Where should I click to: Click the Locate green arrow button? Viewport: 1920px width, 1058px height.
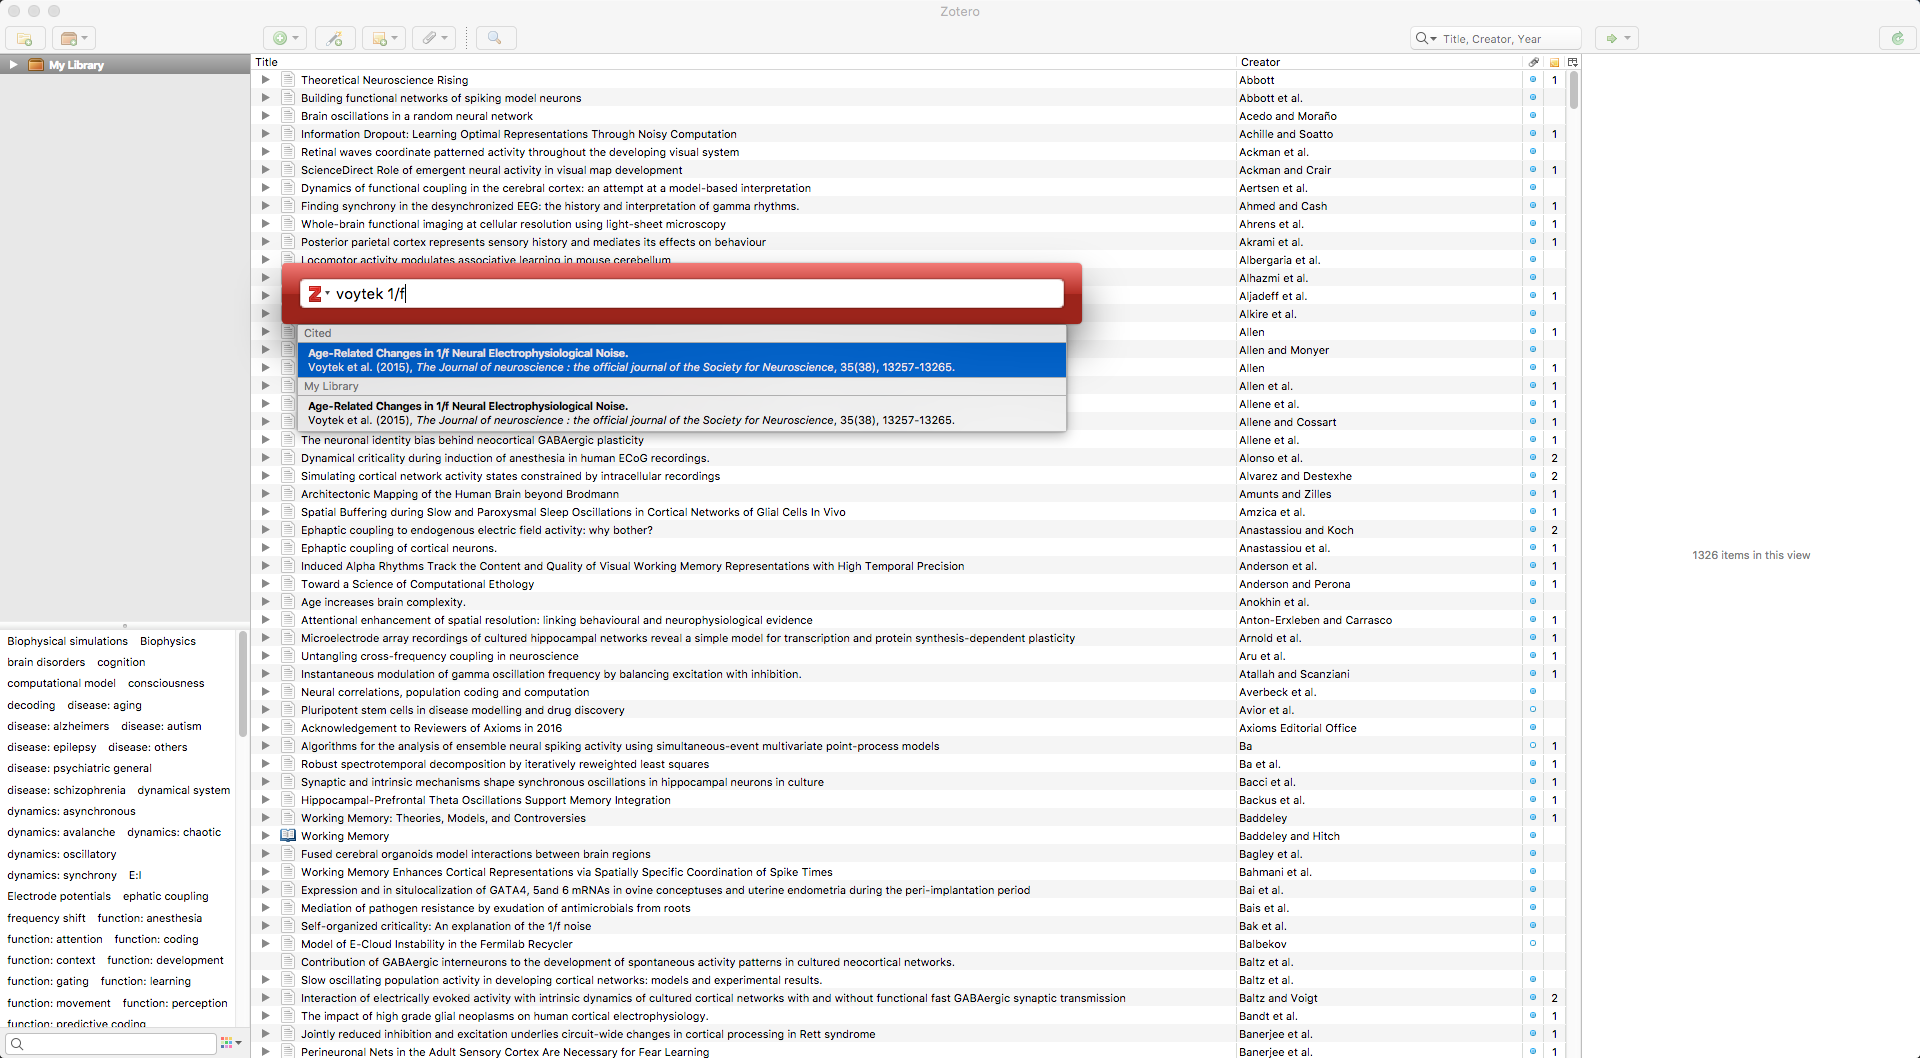[x=1617, y=38]
